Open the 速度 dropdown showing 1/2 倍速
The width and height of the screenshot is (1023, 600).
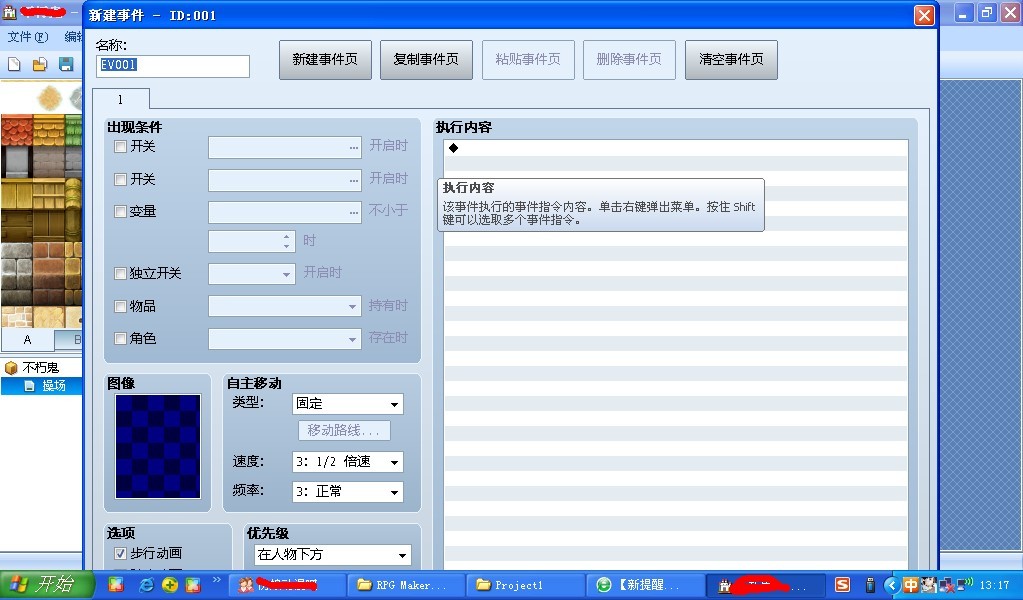[348, 462]
